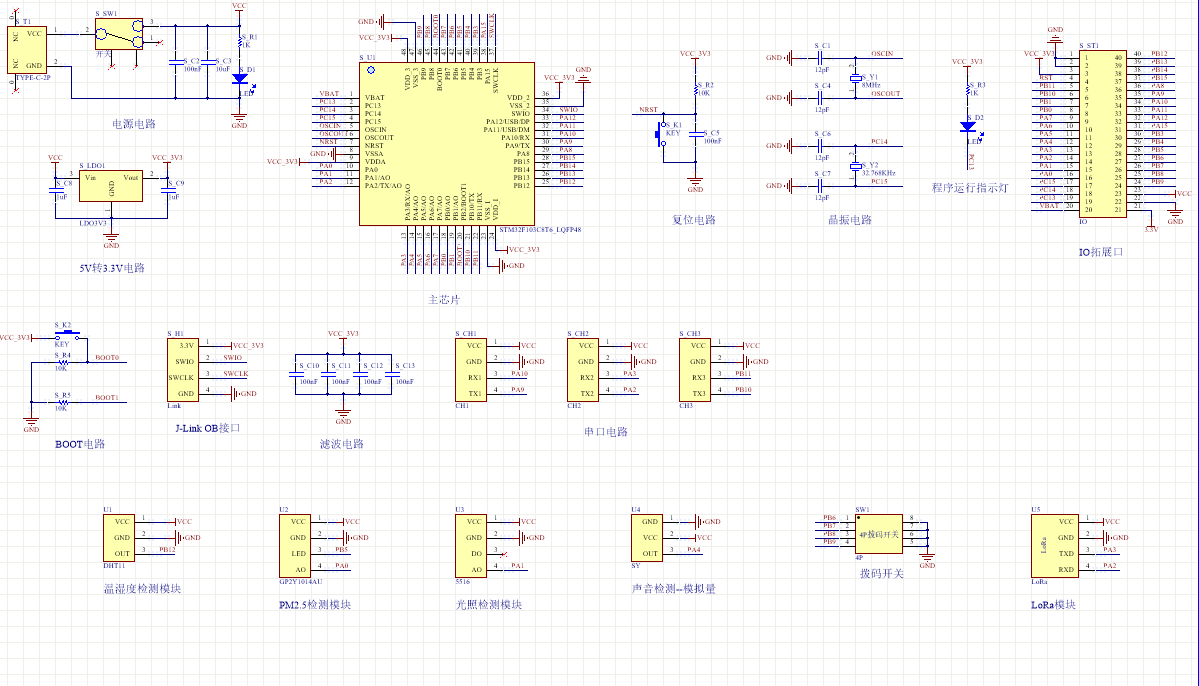This screenshot has height=686, width=1199.
Task: Select crystal load capacitor S_C7 12pF
Action: tap(819, 185)
